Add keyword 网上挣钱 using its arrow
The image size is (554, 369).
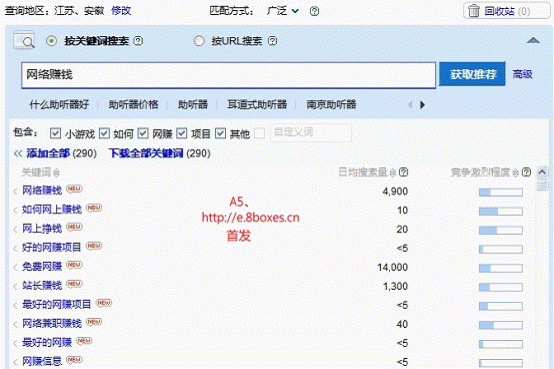[x=15, y=230]
